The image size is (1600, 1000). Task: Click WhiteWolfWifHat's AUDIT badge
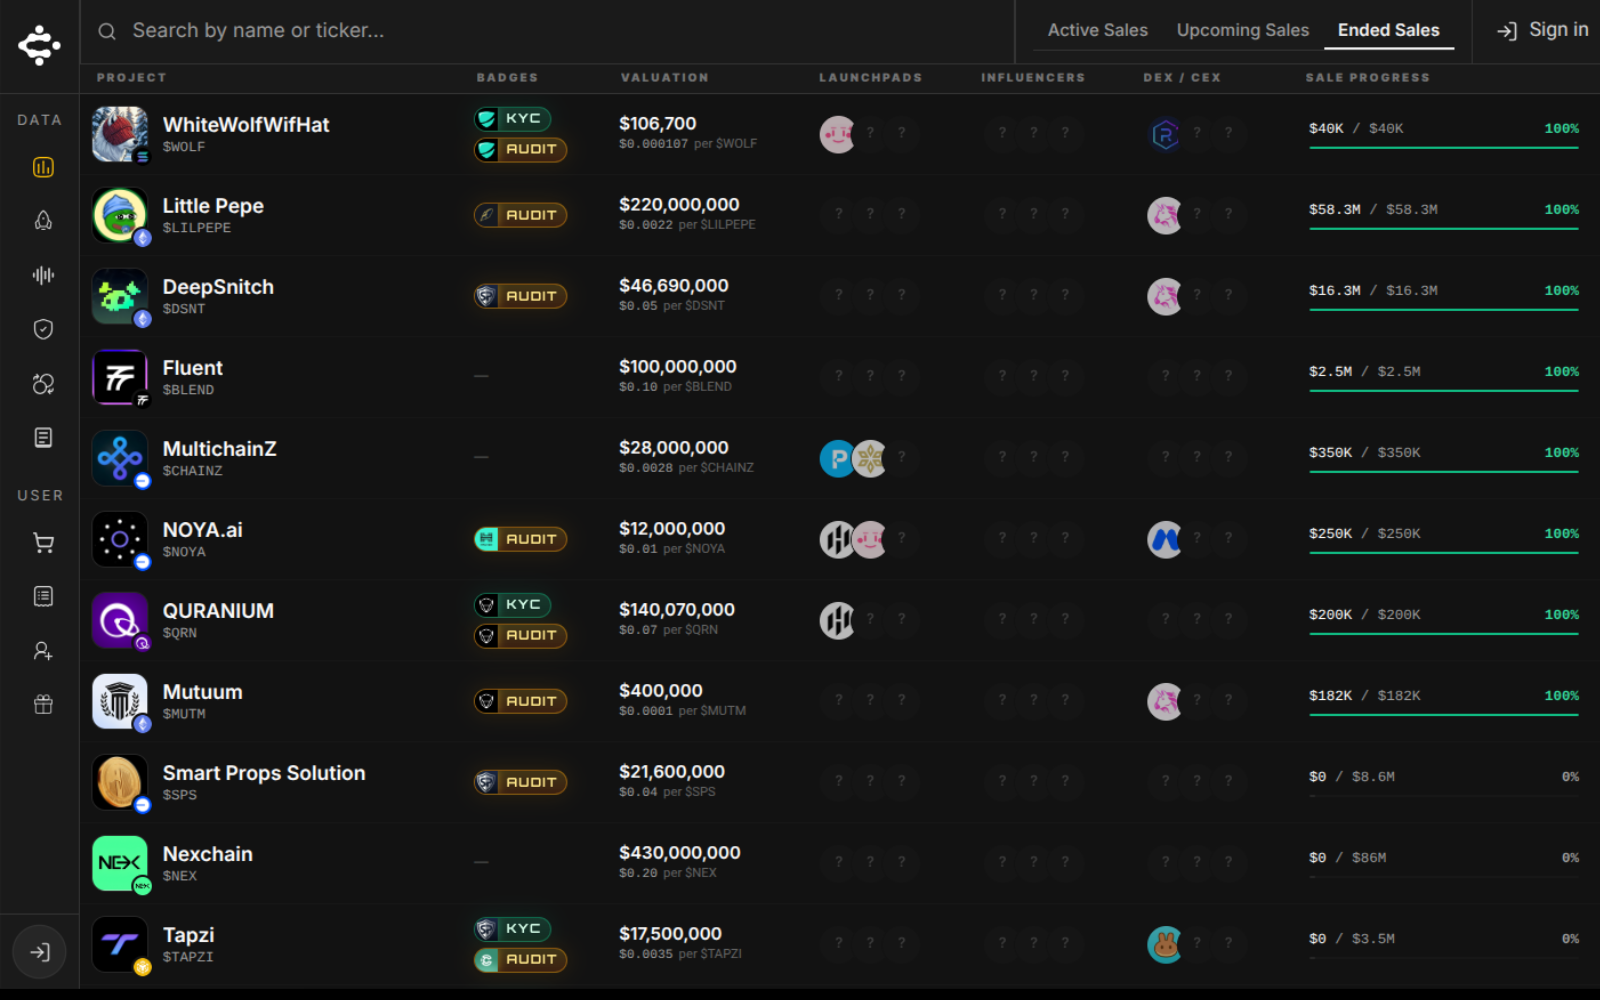520,150
